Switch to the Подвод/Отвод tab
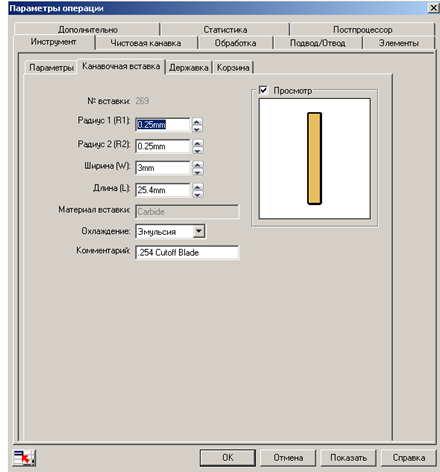 [317, 43]
